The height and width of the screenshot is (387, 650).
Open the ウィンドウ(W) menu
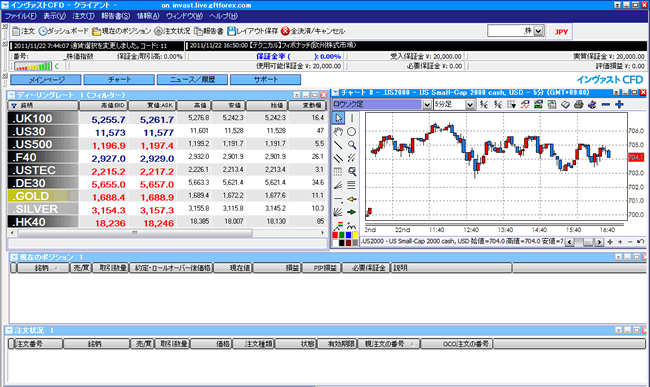(x=184, y=16)
